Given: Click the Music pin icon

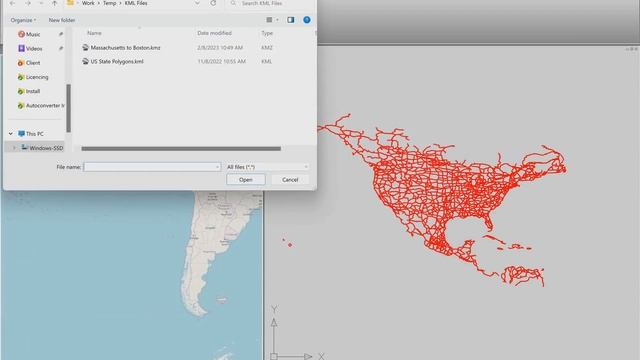Looking at the screenshot, I should [61, 34].
